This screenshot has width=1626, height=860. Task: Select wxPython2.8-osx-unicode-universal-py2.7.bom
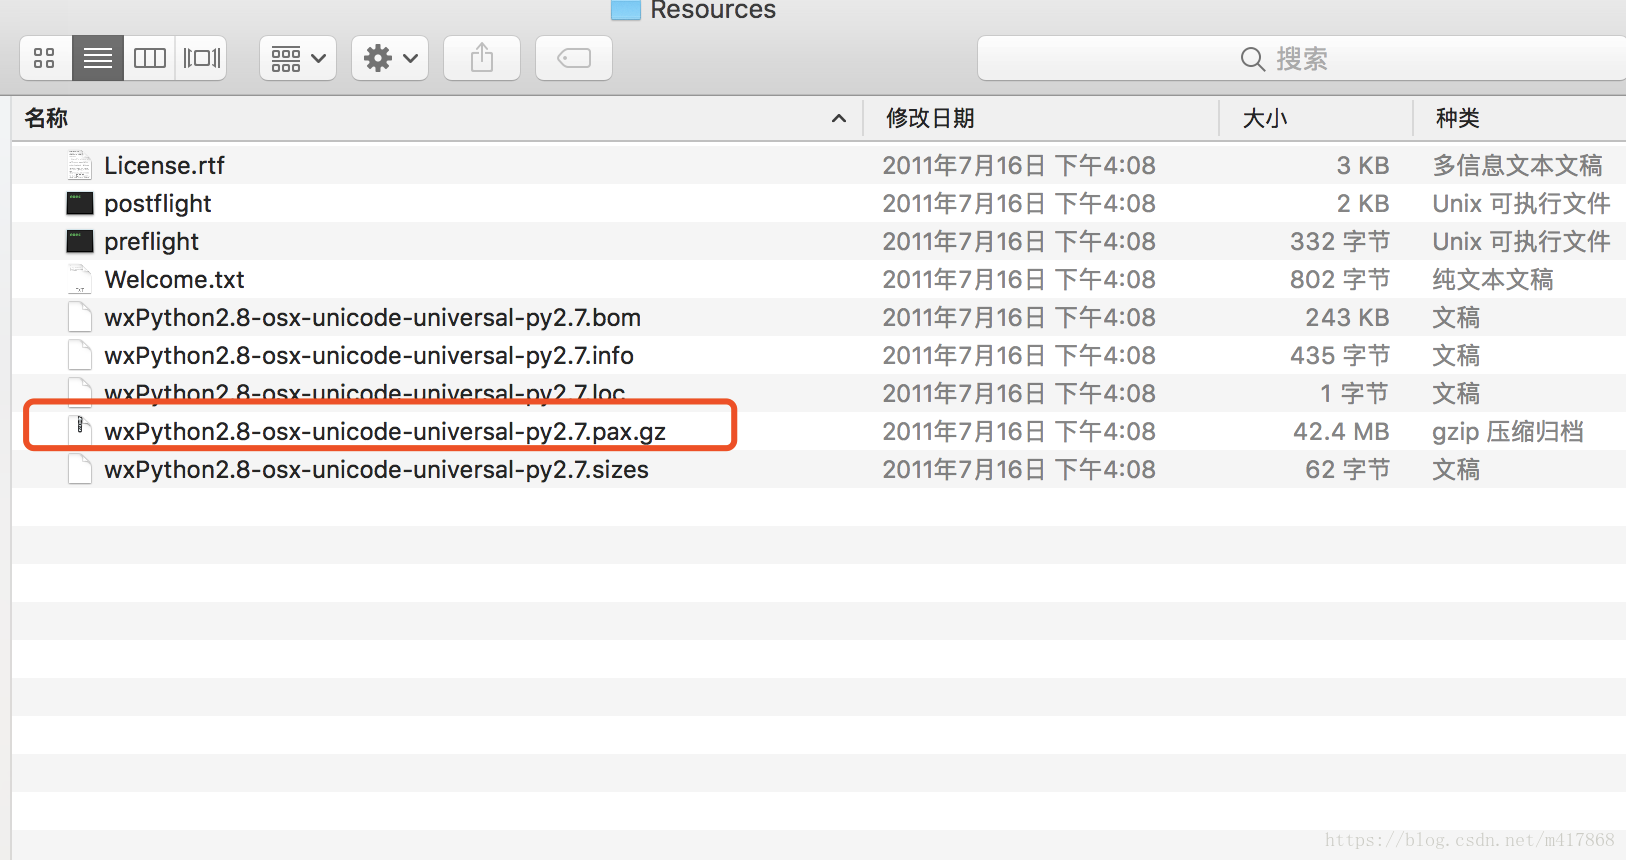click(x=372, y=317)
